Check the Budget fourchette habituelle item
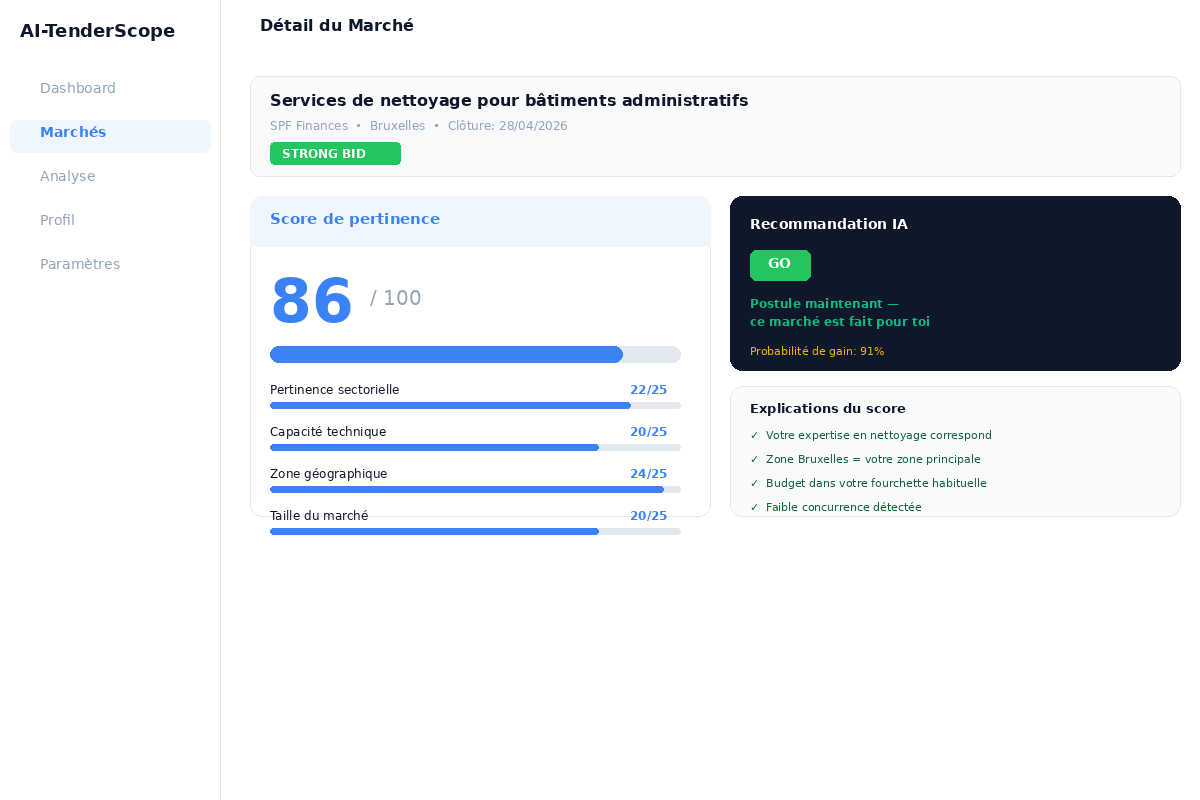Screen dimensions: 1200x800 [866, 483]
